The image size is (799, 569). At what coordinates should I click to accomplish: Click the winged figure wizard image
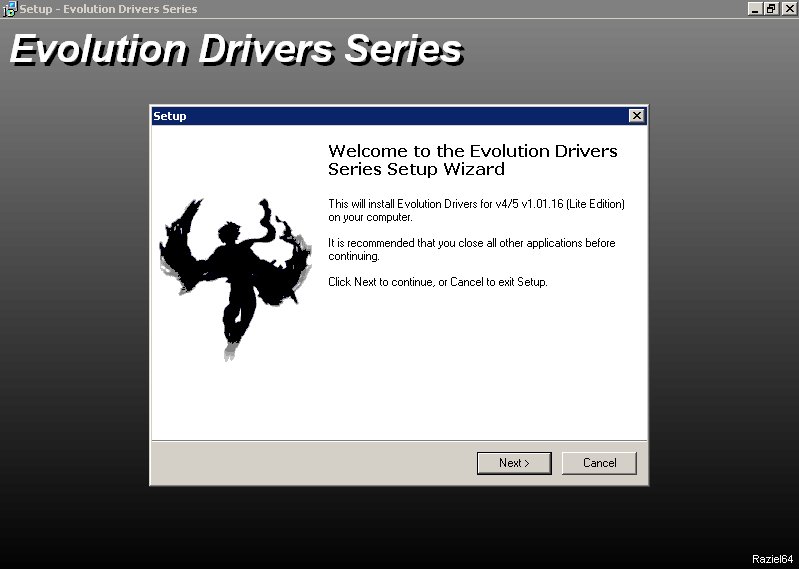pyautogui.click(x=235, y=279)
